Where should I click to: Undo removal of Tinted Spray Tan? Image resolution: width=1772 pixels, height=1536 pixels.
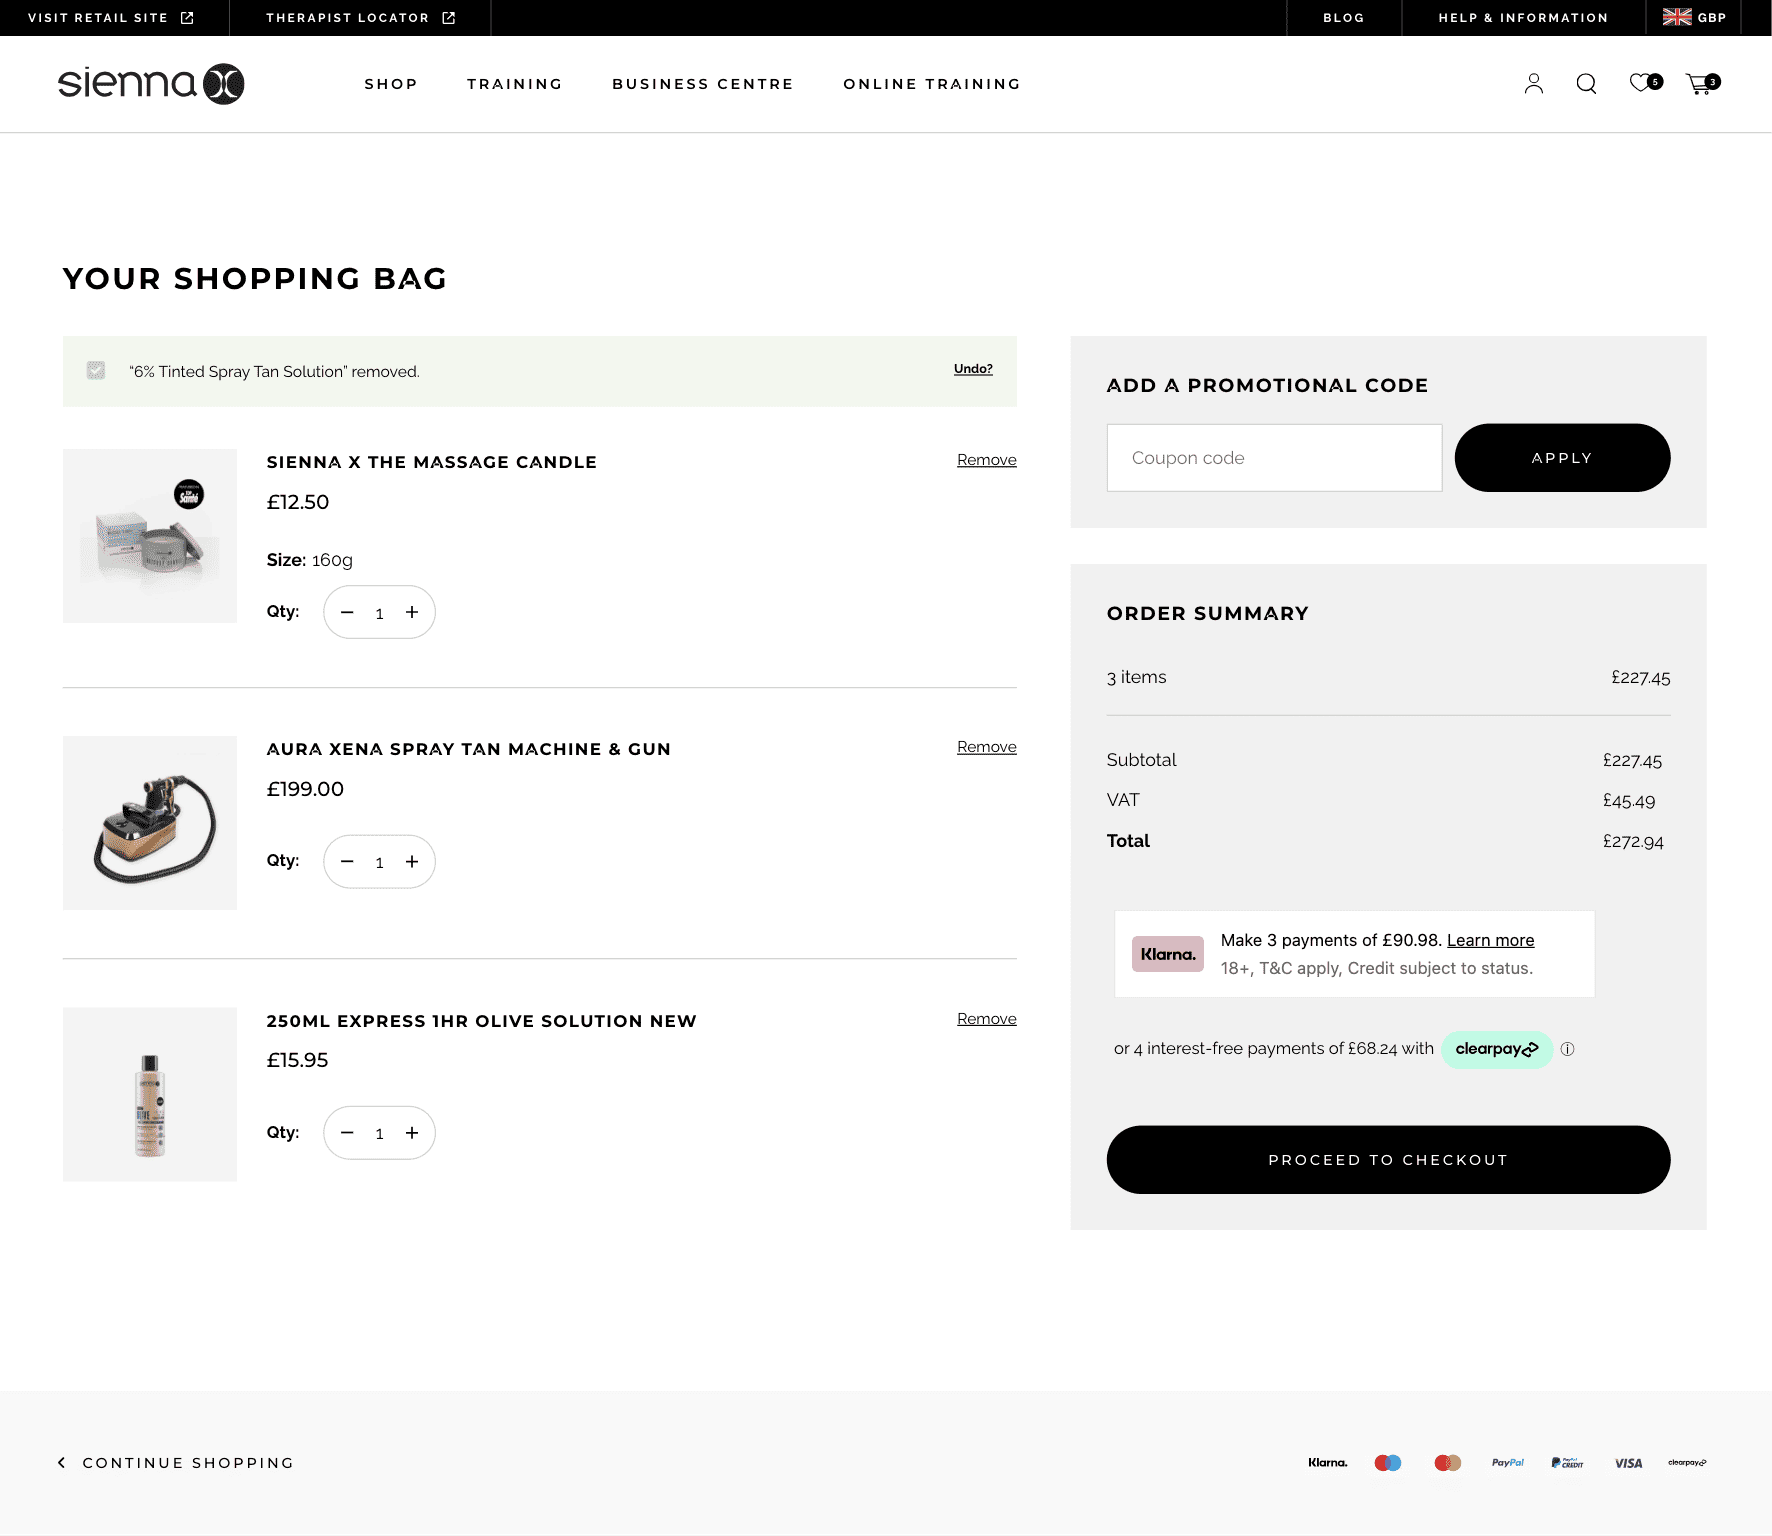point(973,369)
